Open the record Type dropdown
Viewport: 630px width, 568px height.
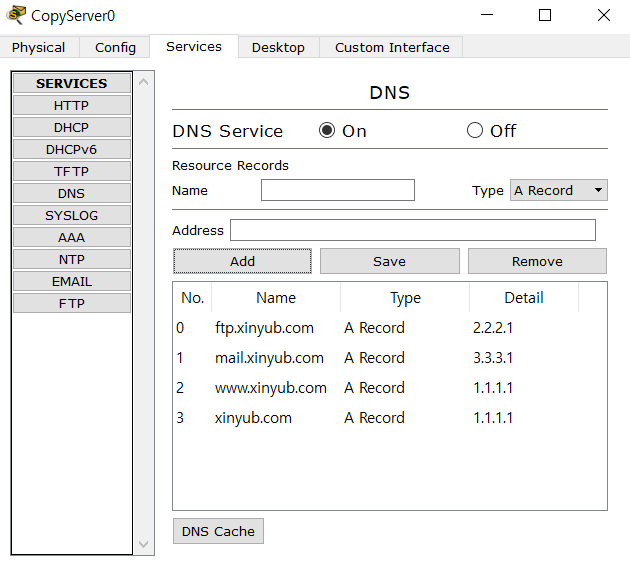(558, 190)
